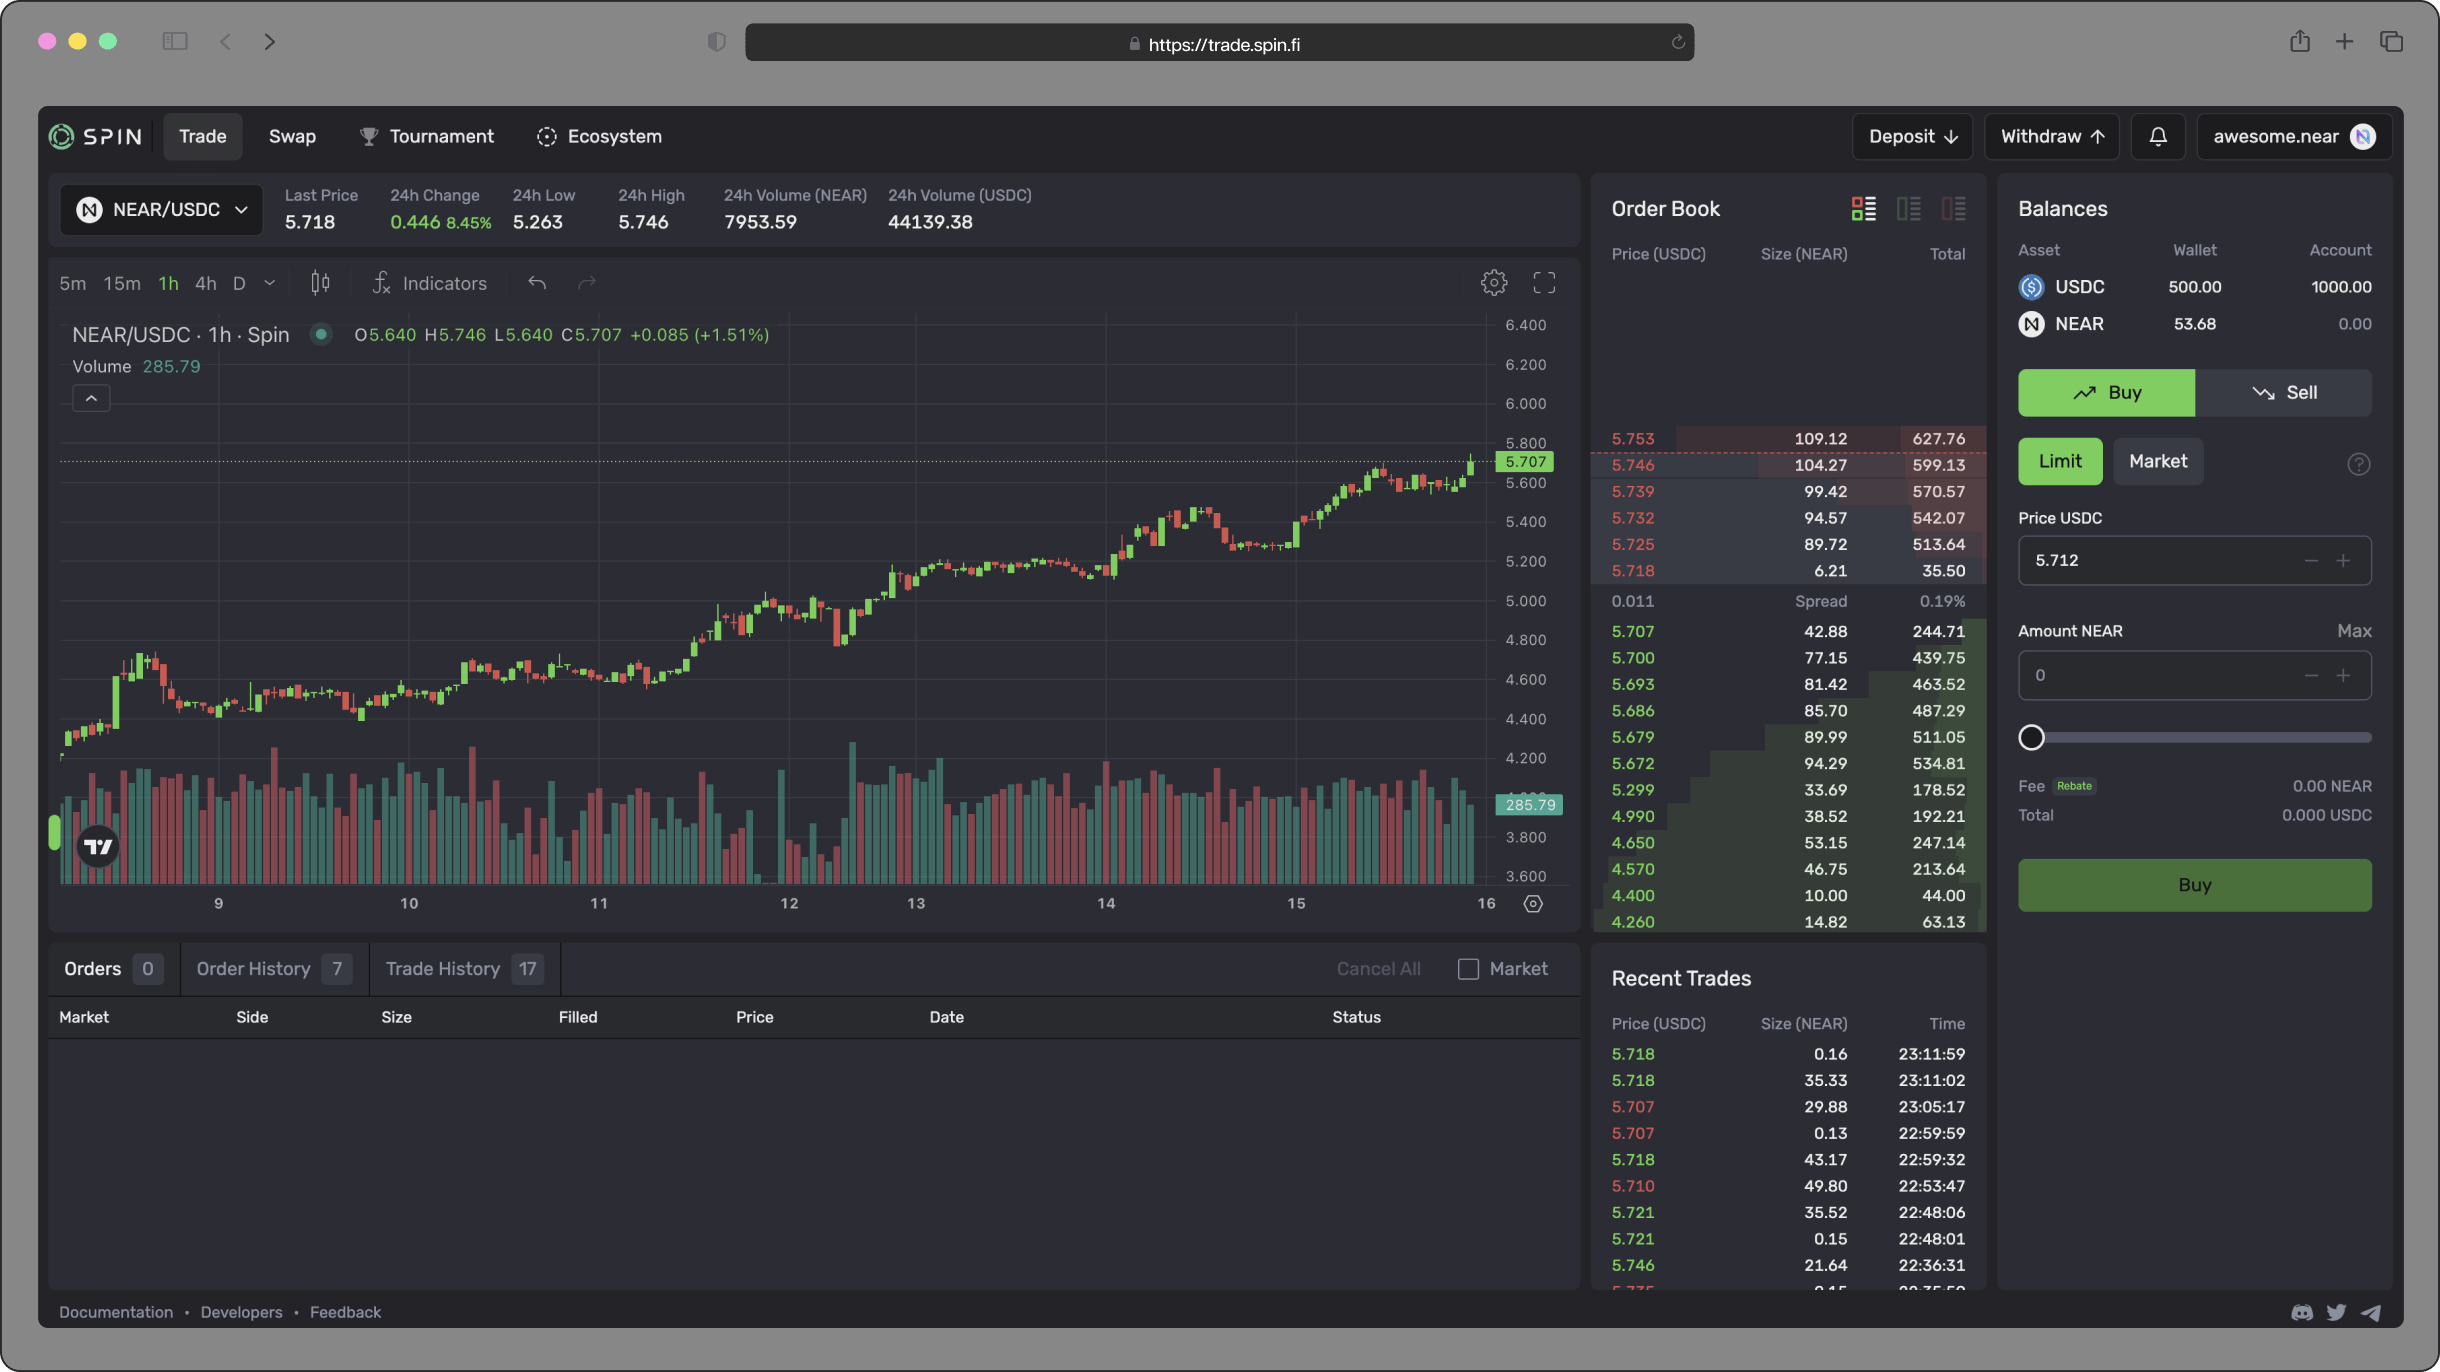The height and width of the screenshot is (1372, 2440).
Task: Show only asks order book view
Action: click(x=1954, y=208)
